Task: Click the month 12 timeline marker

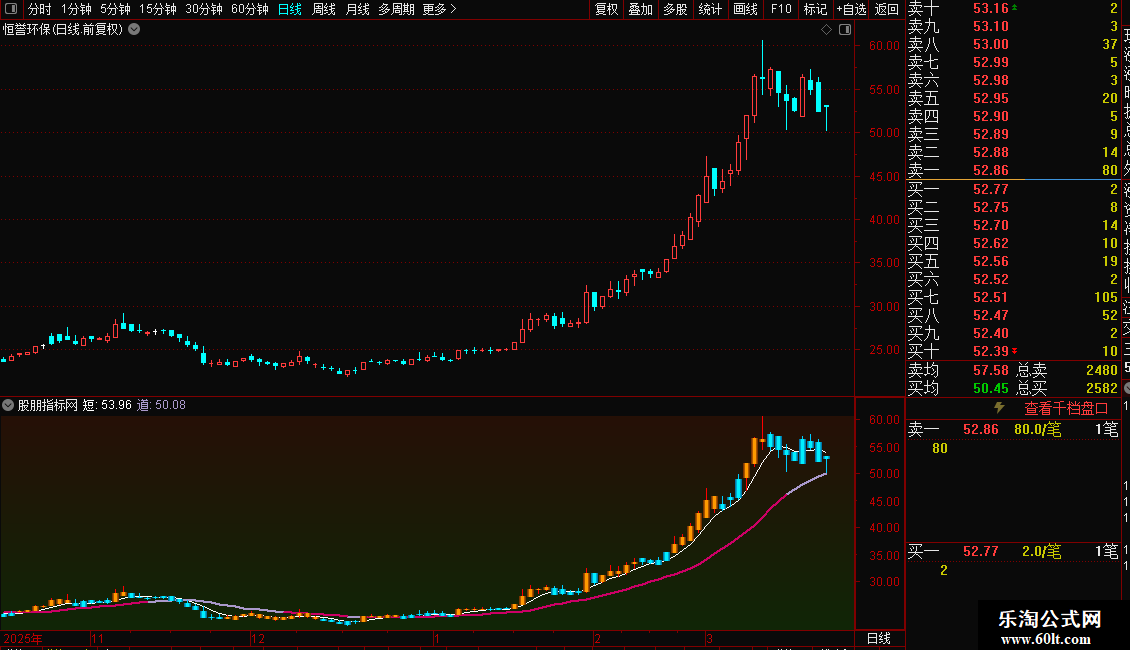Action: [x=258, y=638]
